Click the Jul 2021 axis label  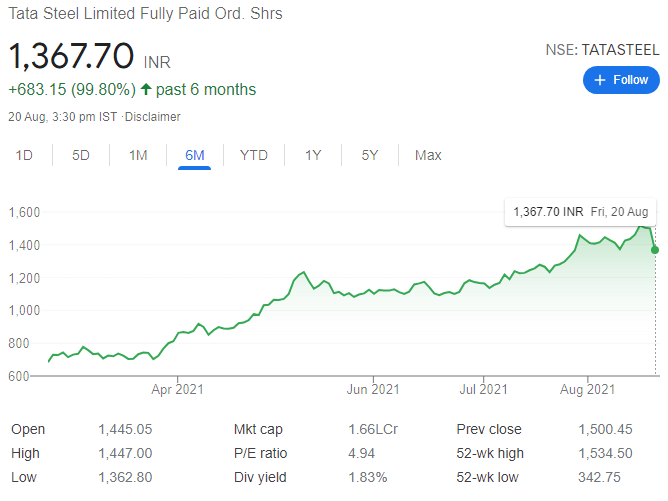[484, 389]
